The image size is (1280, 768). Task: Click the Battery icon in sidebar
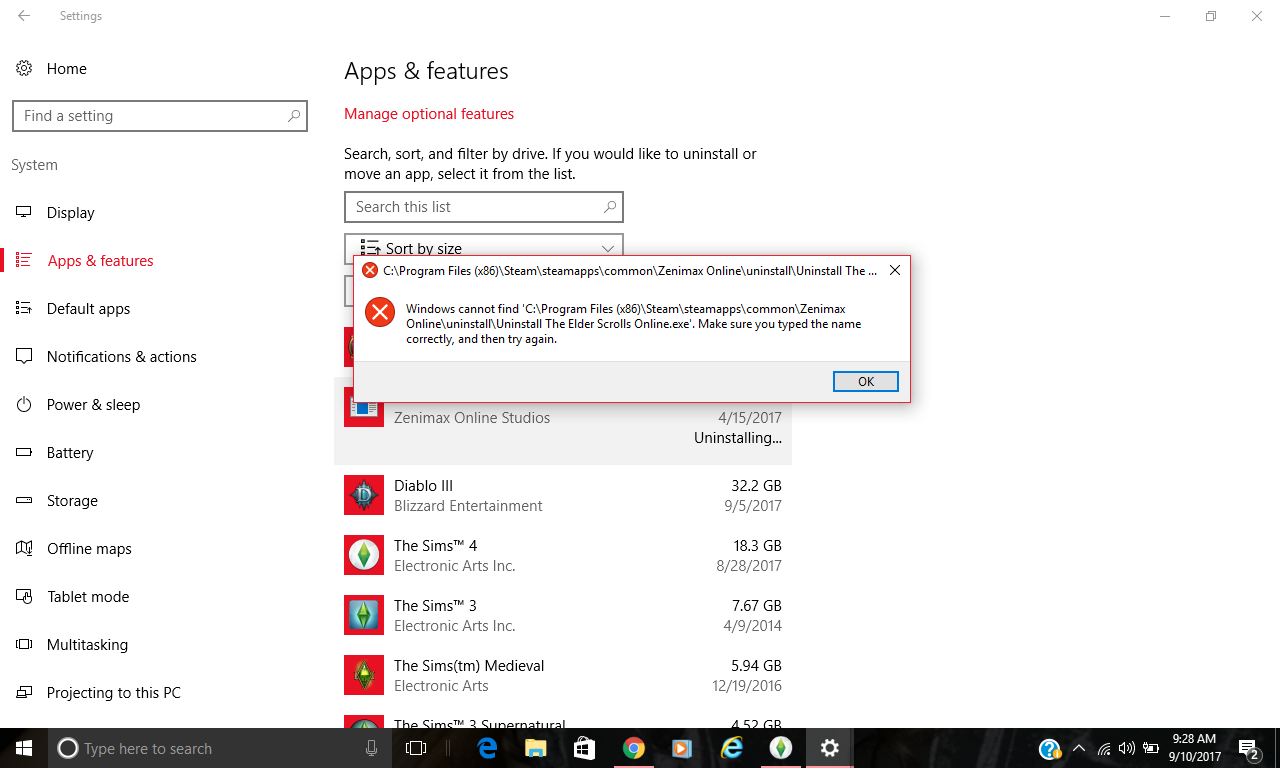click(25, 453)
